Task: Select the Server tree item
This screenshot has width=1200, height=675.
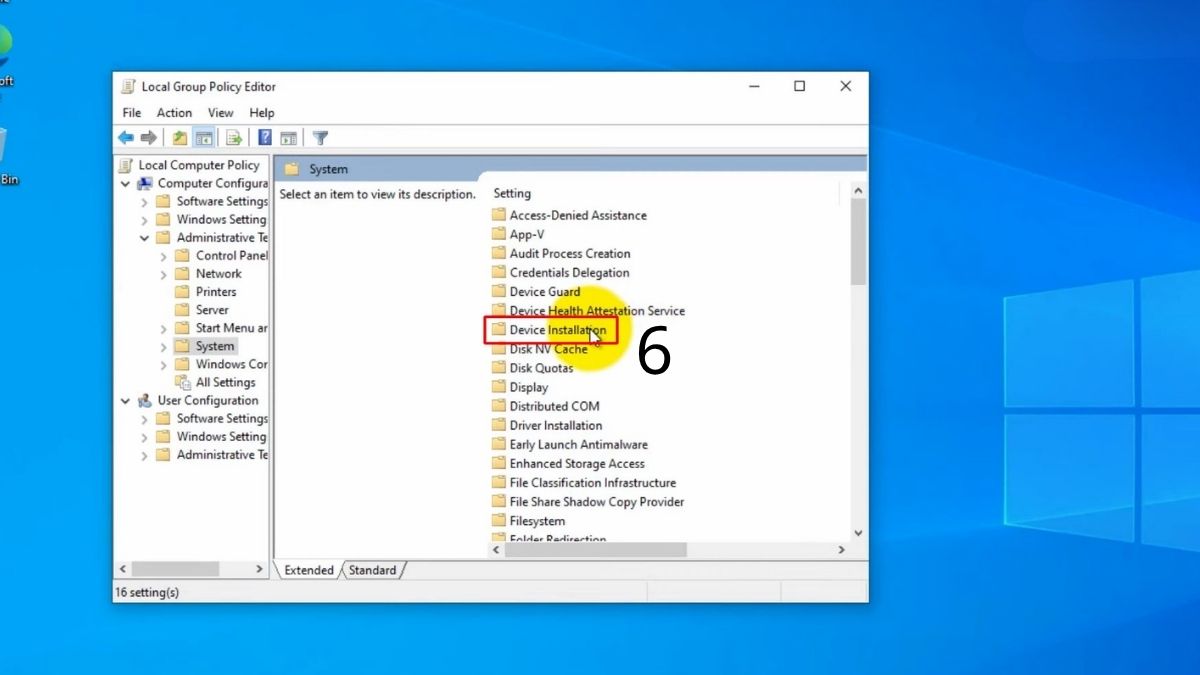Action: coord(212,310)
